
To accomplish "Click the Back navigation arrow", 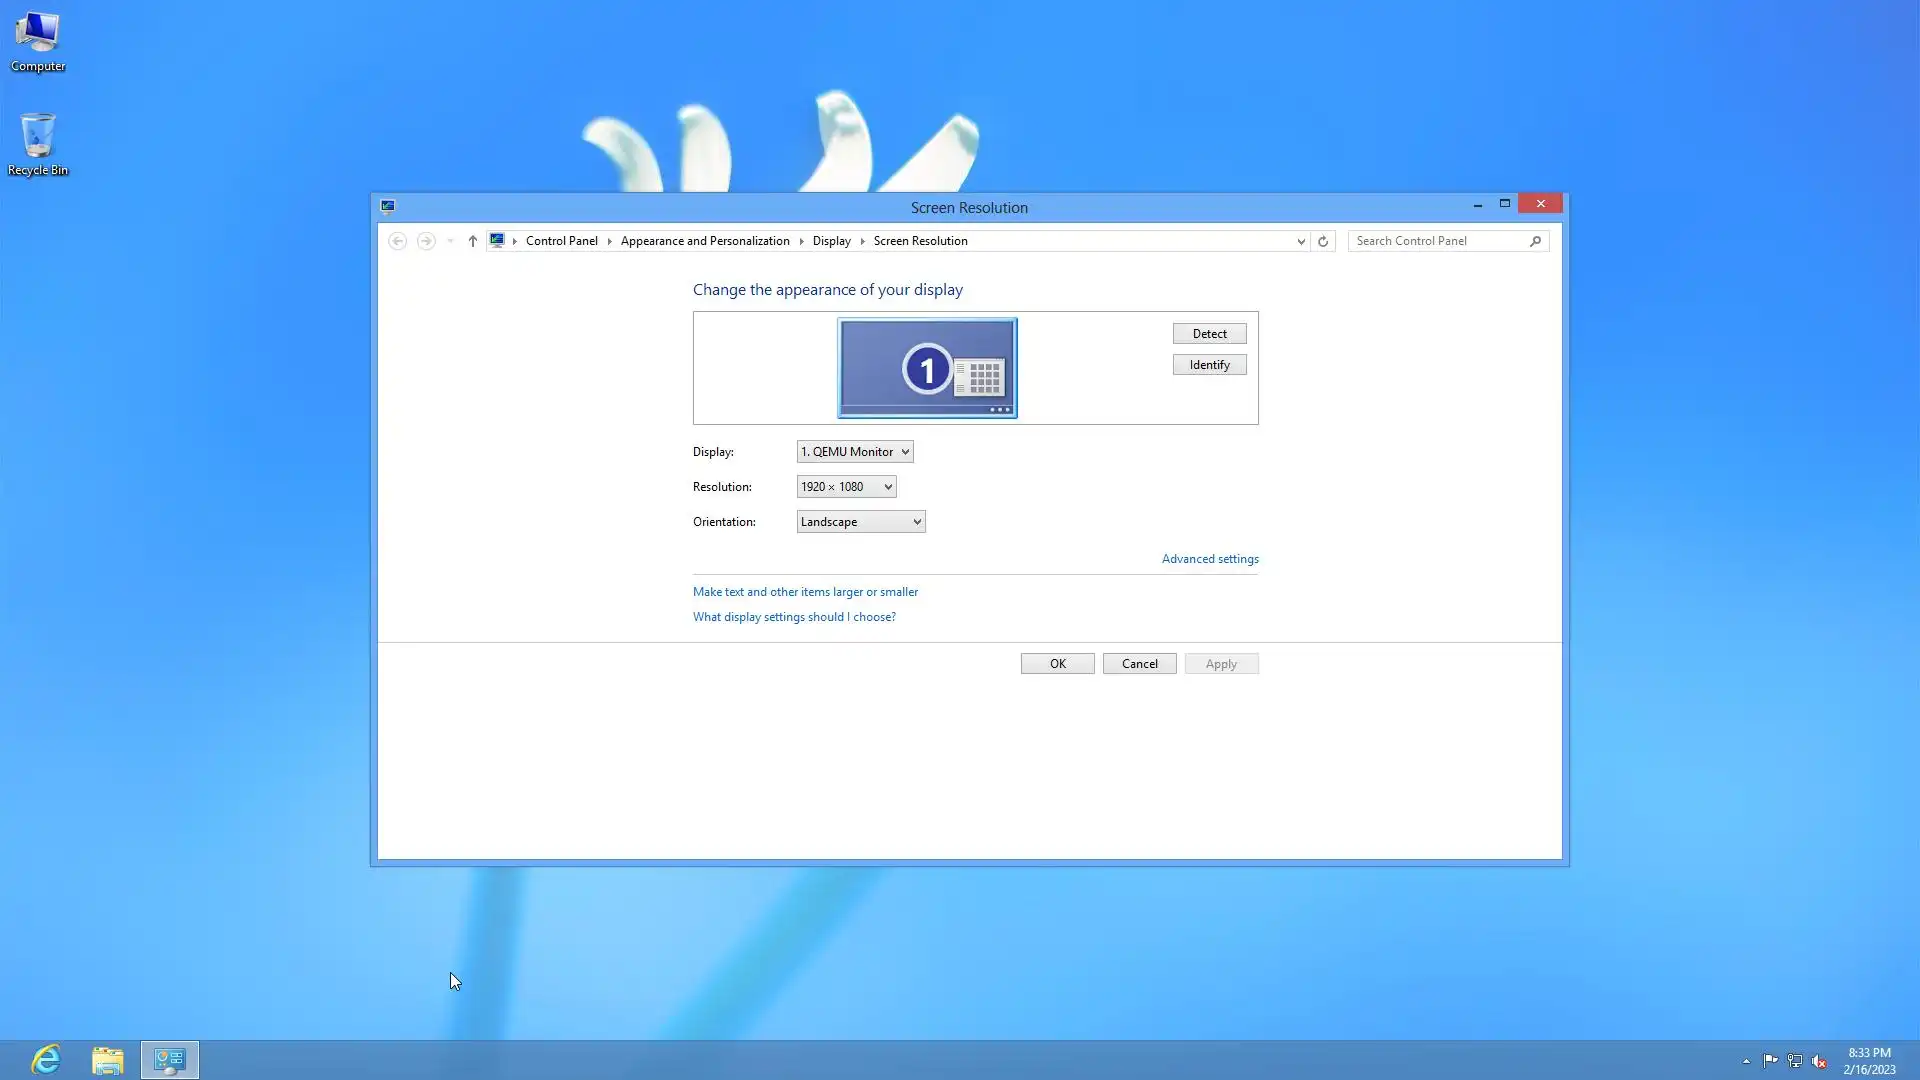I will 397,241.
